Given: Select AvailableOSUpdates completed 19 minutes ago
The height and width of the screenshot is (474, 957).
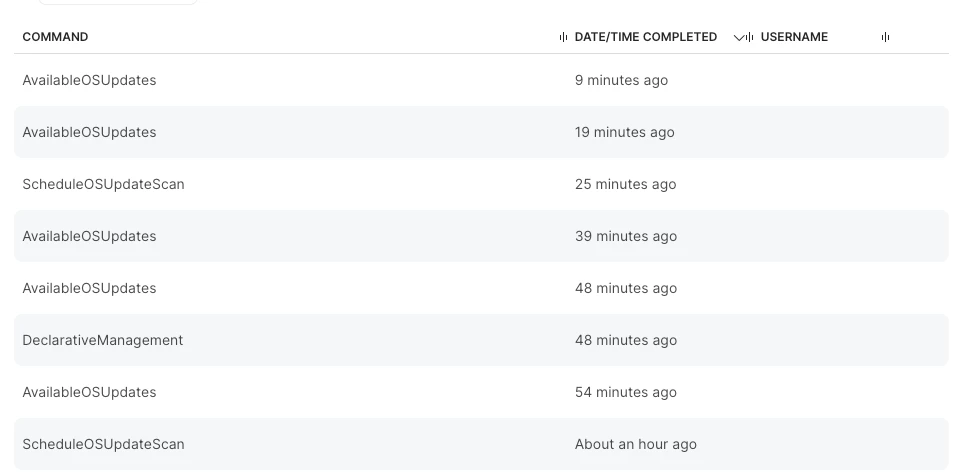Looking at the screenshot, I should click(x=481, y=132).
